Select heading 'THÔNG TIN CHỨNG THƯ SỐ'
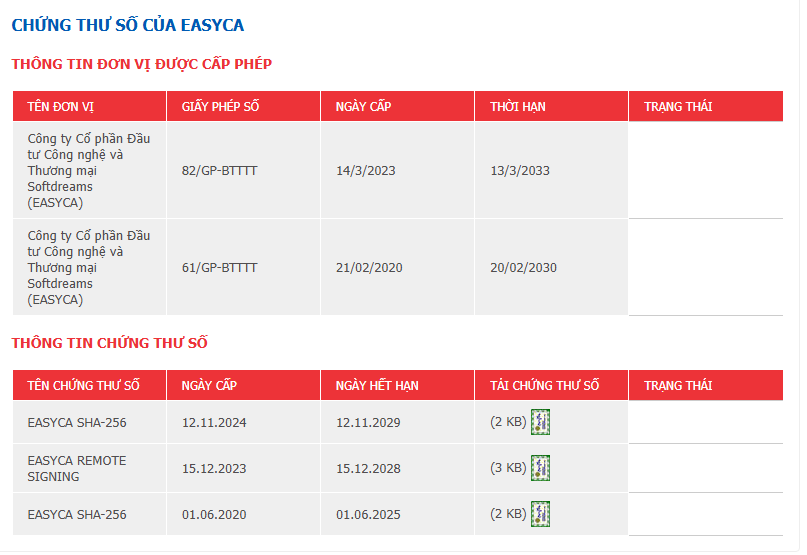This screenshot has width=807, height=555. pyautogui.click(x=110, y=343)
